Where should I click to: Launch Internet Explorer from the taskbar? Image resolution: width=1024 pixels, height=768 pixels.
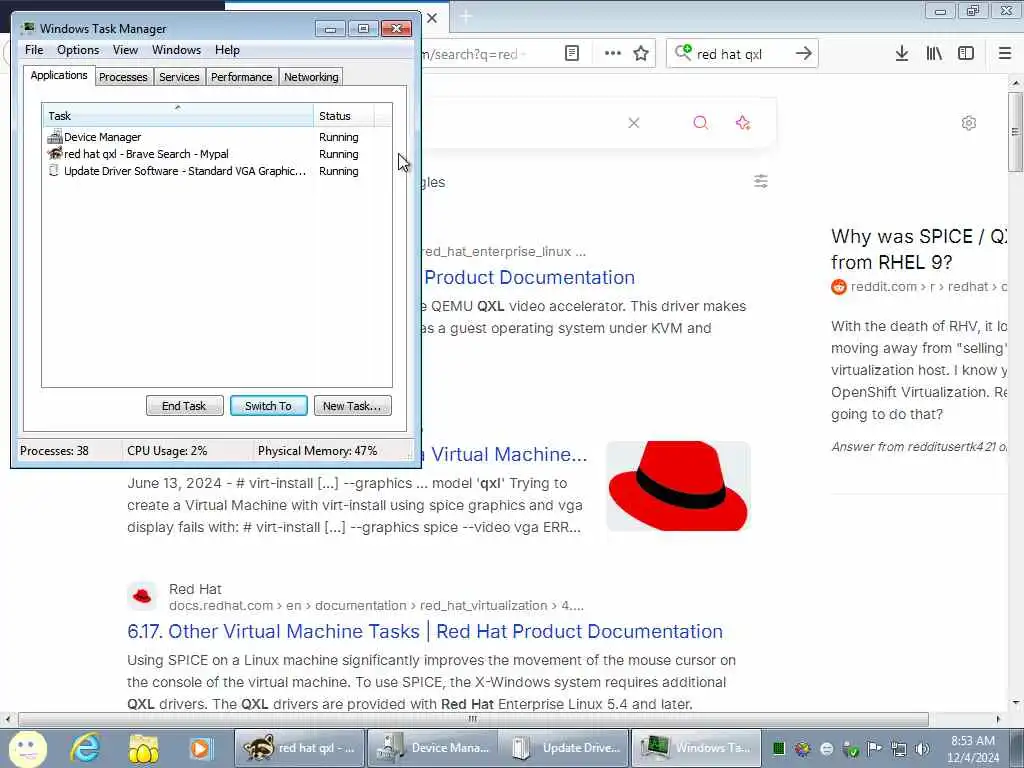click(x=86, y=748)
